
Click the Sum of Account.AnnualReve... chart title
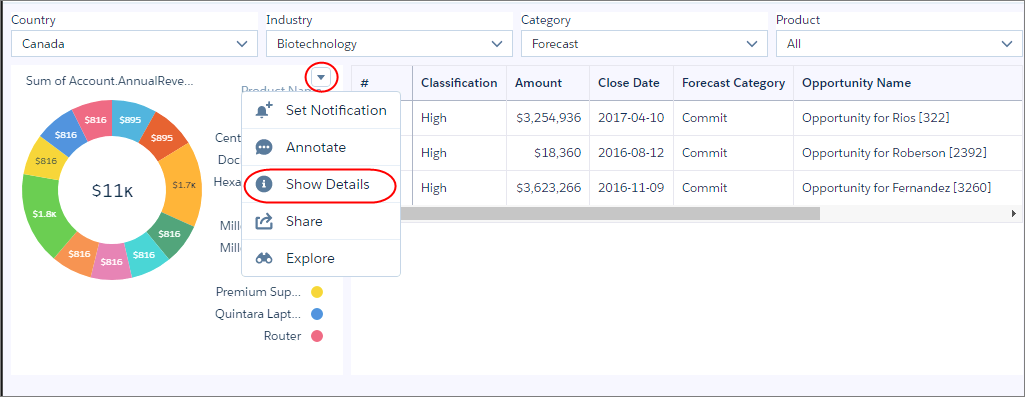[110, 81]
